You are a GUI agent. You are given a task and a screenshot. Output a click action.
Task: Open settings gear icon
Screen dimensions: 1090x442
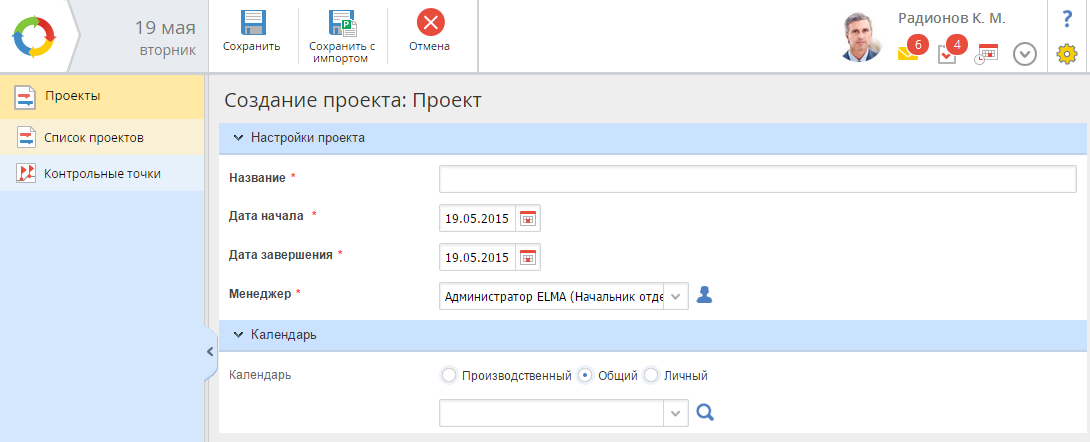[1066, 54]
